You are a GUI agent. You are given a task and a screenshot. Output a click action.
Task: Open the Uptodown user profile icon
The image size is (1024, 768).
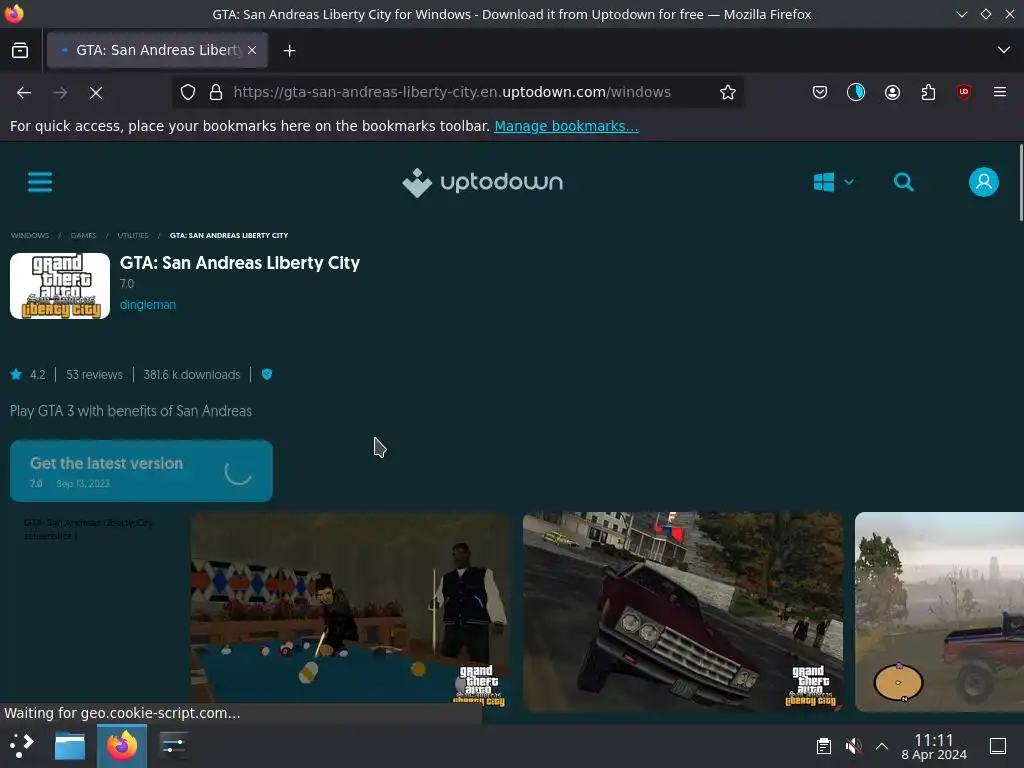[x=984, y=182]
